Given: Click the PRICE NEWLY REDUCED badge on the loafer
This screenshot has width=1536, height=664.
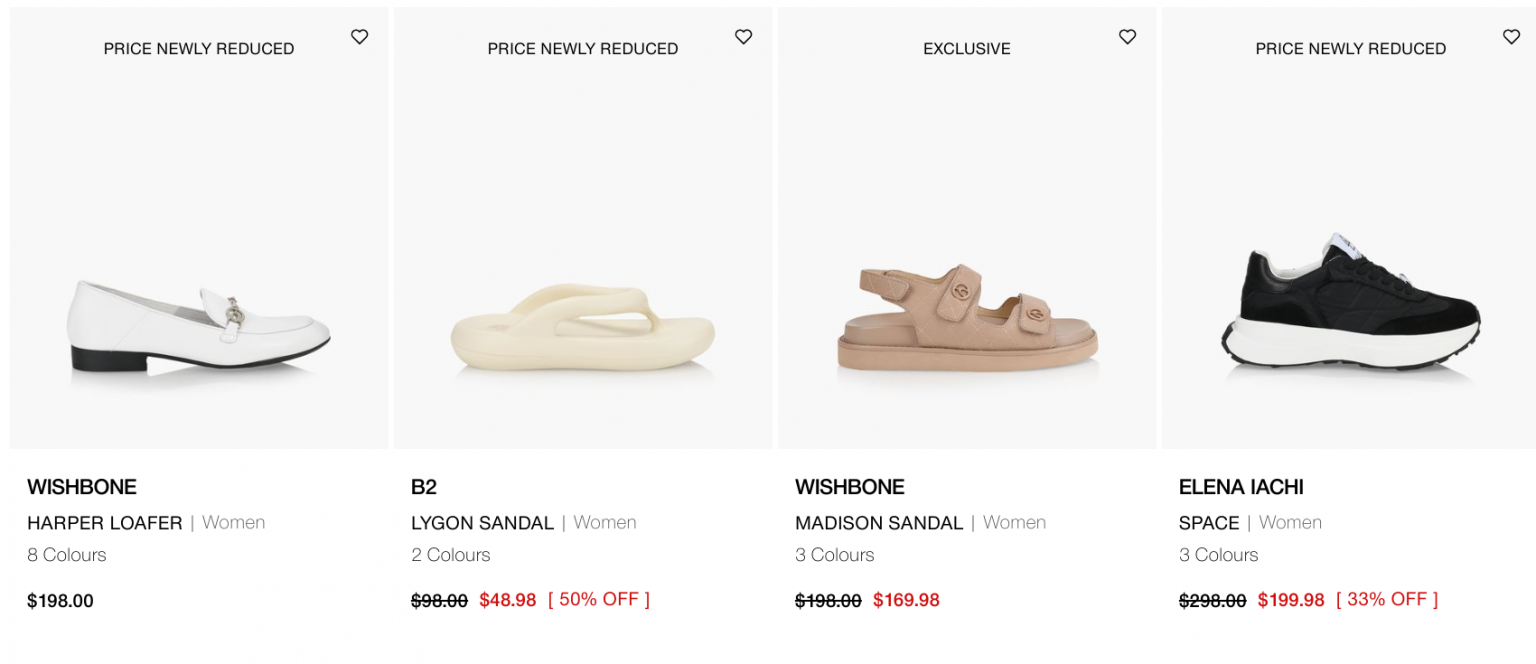Looking at the screenshot, I should coord(198,48).
